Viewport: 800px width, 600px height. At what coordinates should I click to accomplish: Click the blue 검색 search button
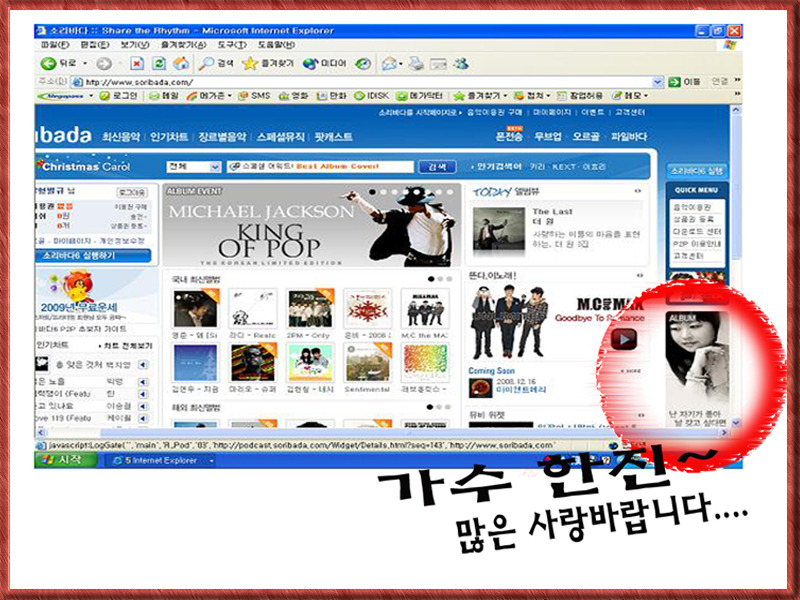pos(437,167)
